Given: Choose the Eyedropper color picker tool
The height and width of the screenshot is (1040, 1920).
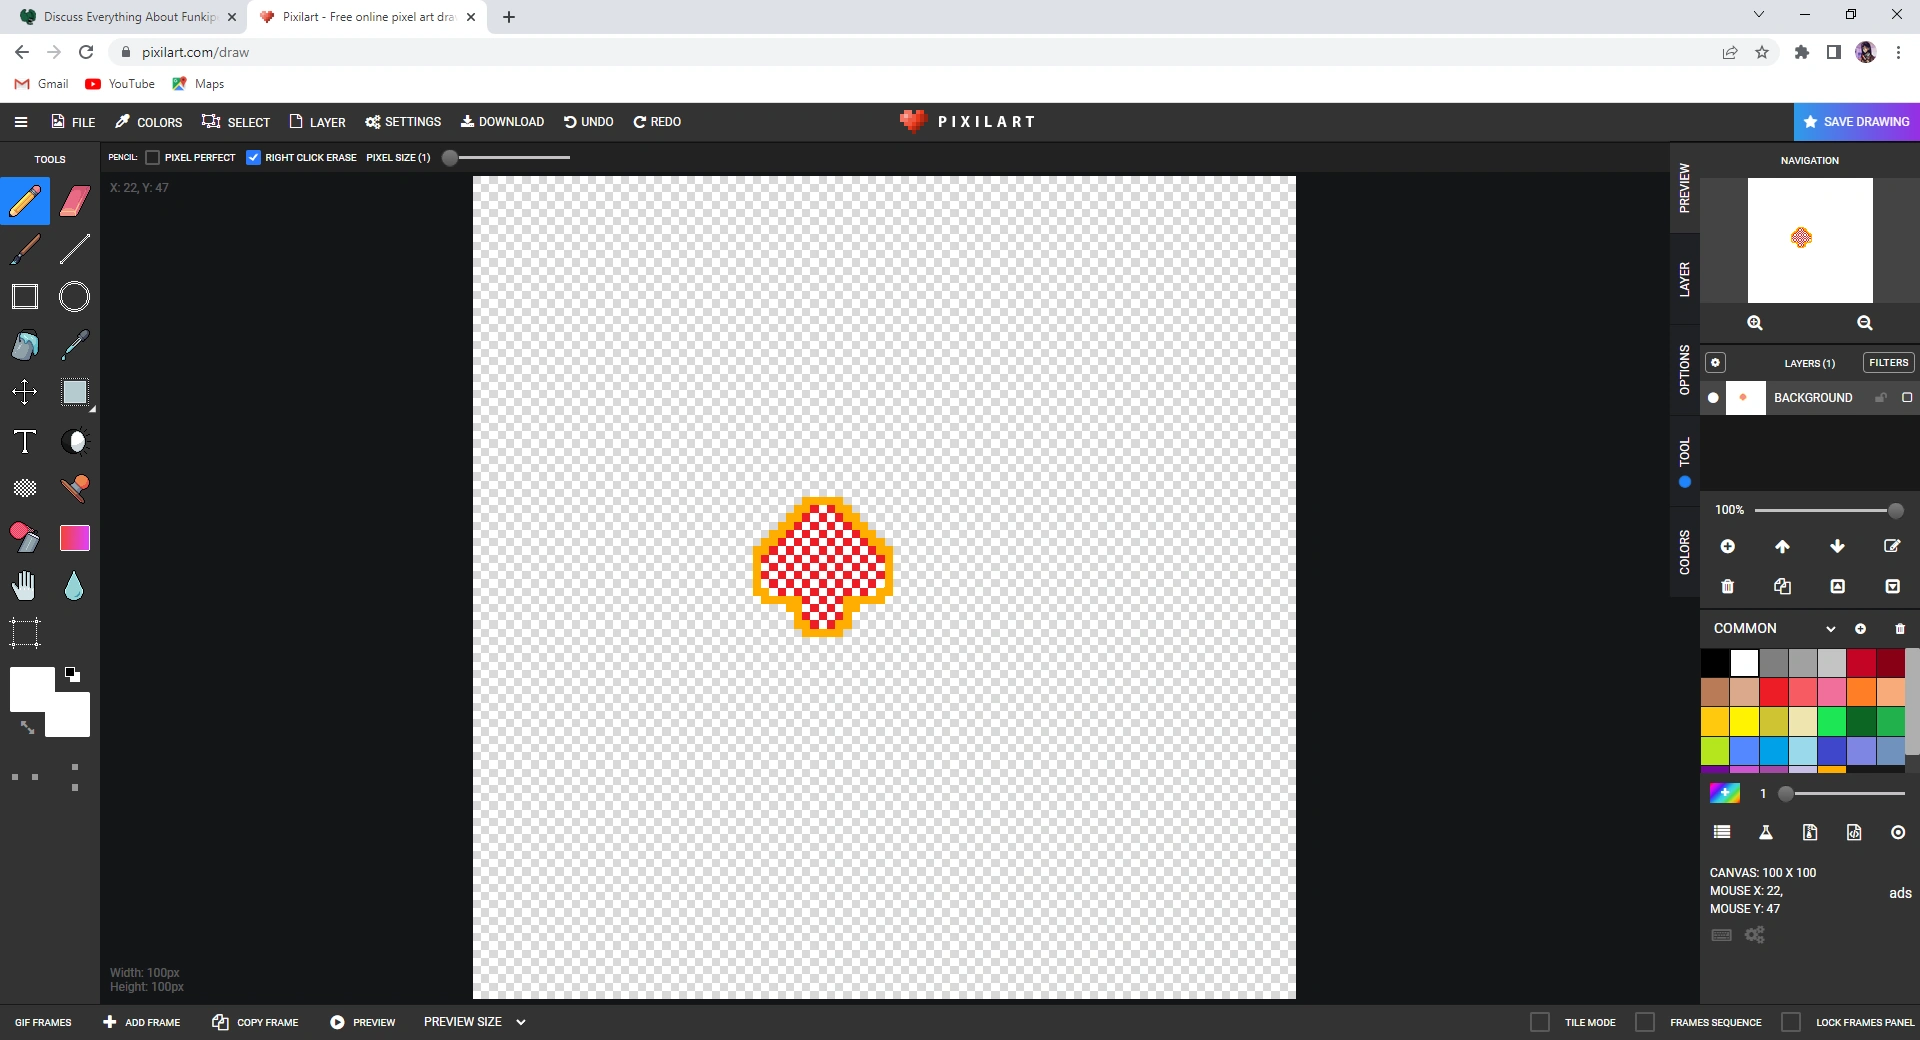Looking at the screenshot, I should pos(75,345).
